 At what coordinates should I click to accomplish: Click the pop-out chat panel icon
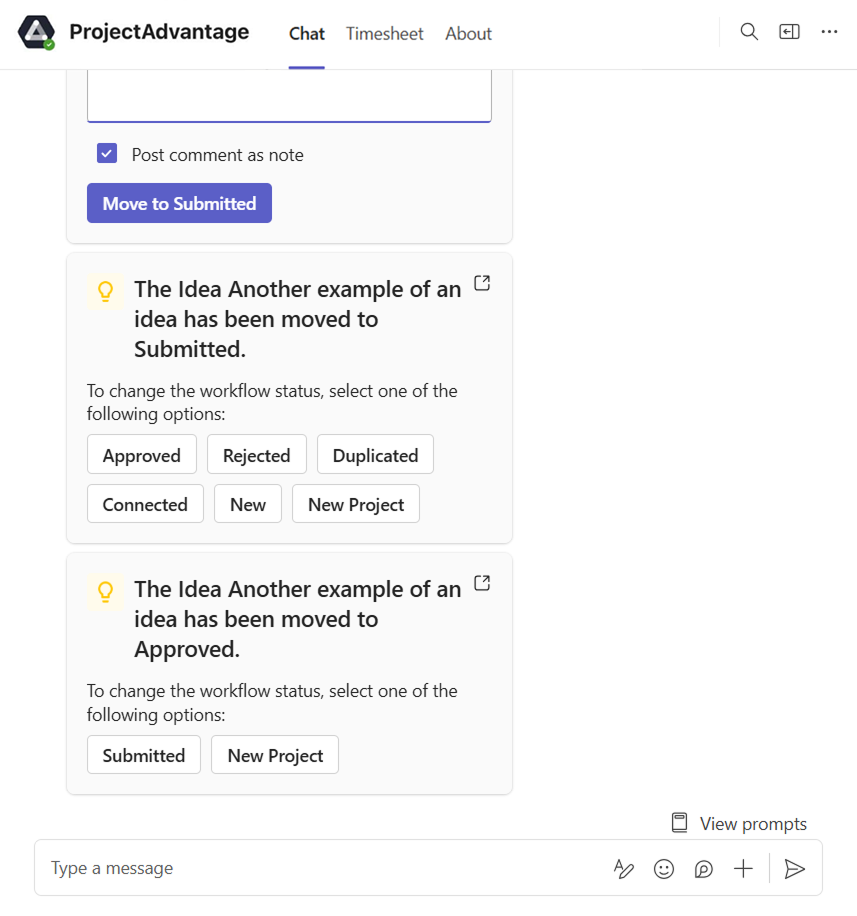(x=790, y=32)
